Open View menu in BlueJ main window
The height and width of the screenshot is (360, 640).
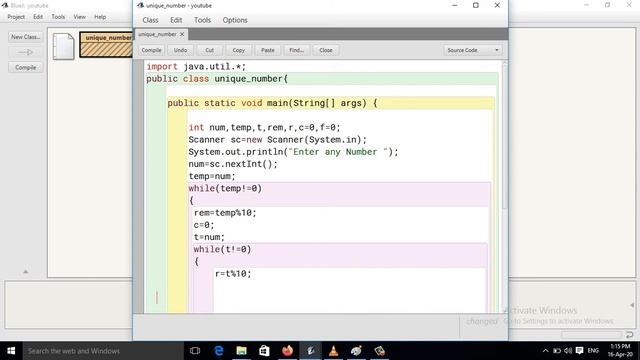(80, 17)
